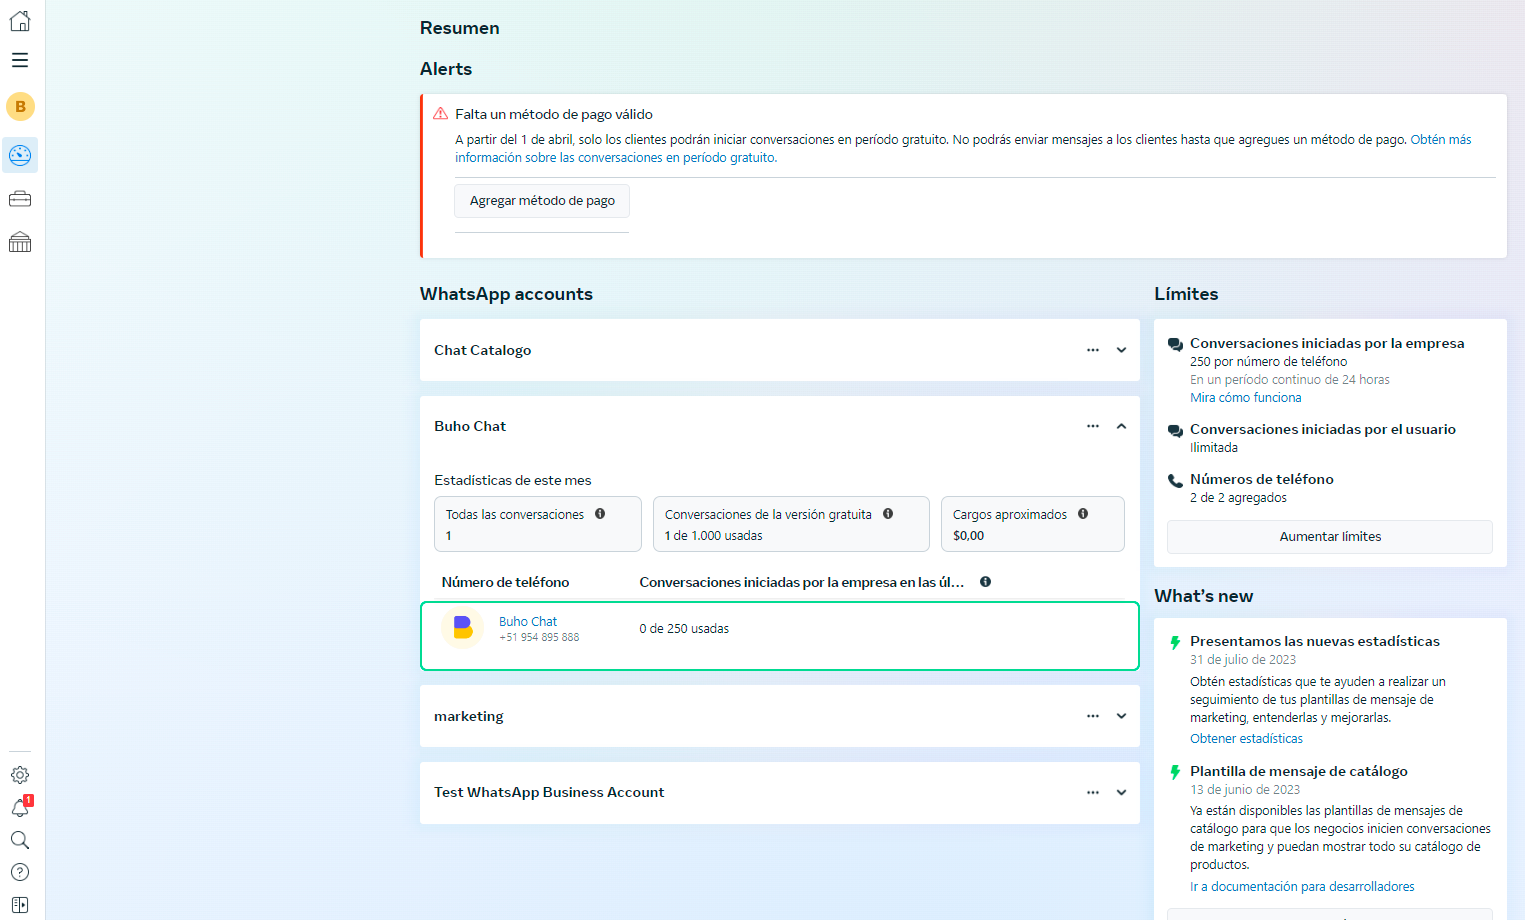Select the yellow B account avatar
The width and height of the screenshot is (1525, 920).
pos(20,106)
